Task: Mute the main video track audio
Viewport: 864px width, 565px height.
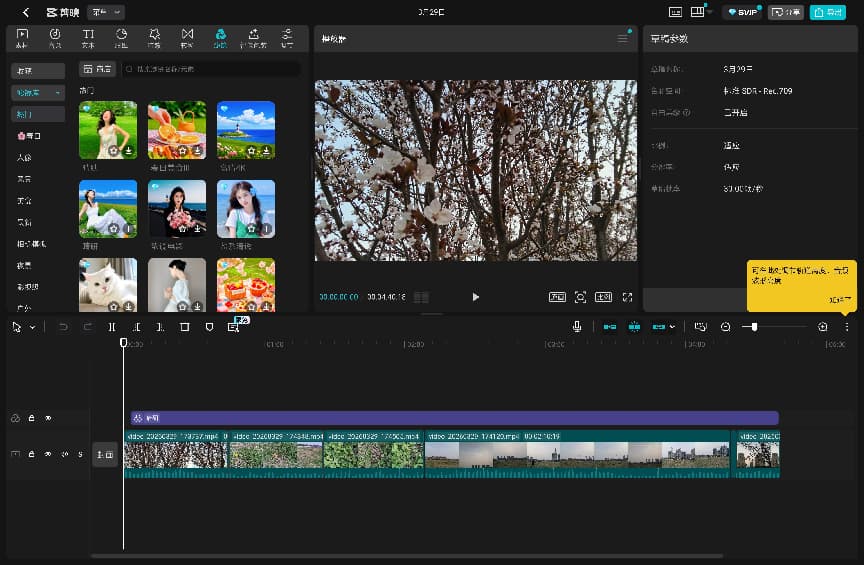Action: coord(65,455)
